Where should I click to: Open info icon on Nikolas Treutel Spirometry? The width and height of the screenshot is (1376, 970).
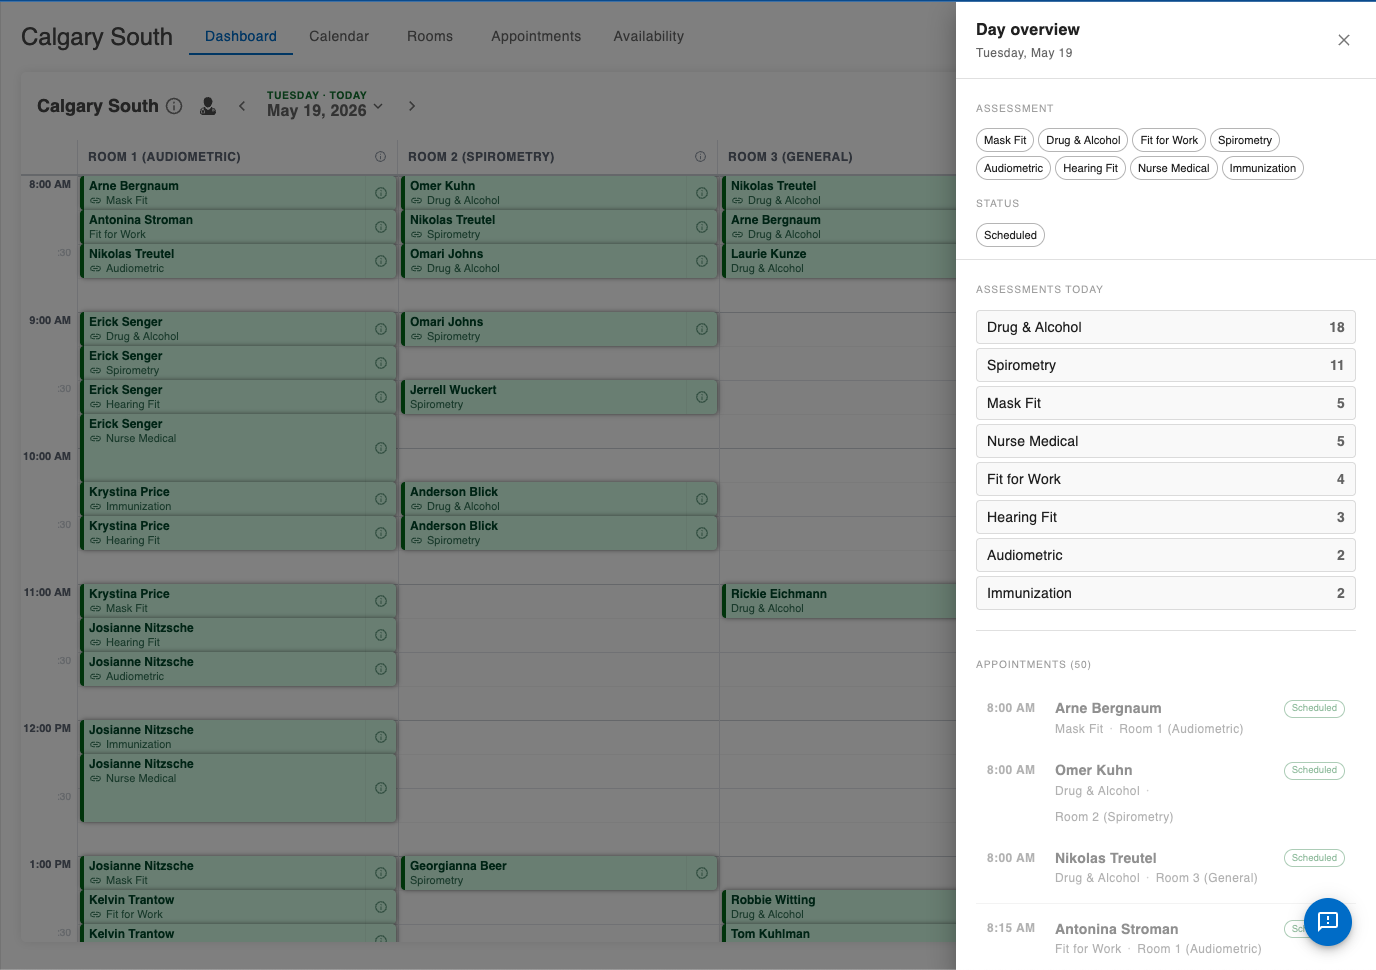click(702, 227)
